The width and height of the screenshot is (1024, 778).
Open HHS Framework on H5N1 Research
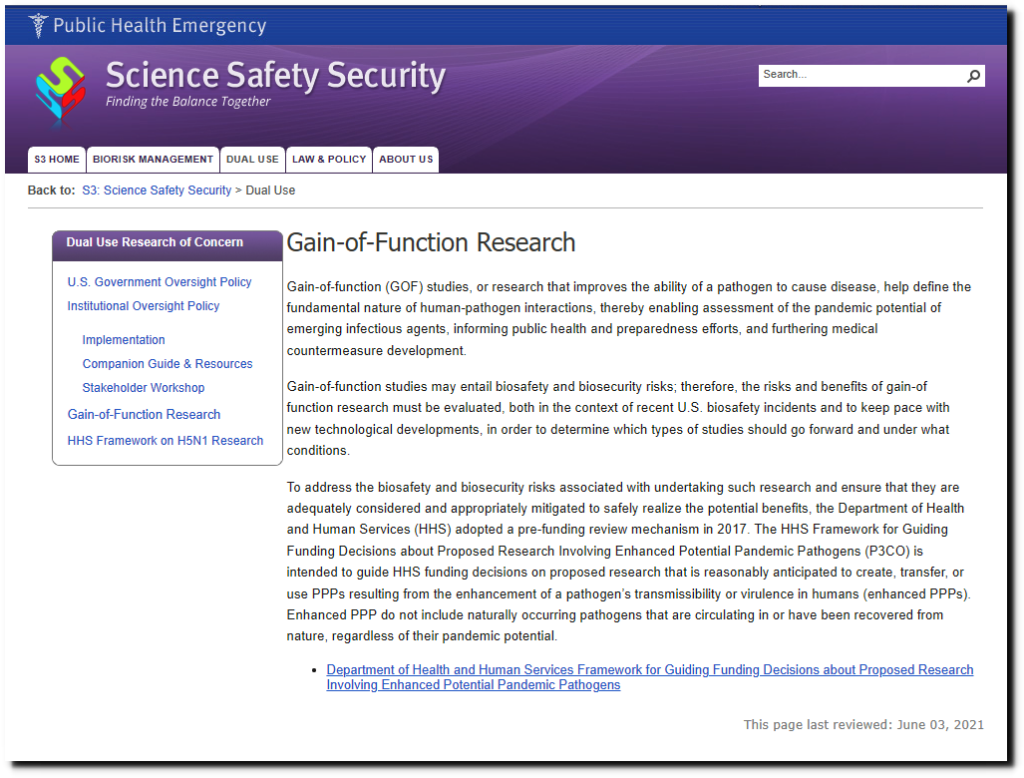pos(165,441)
